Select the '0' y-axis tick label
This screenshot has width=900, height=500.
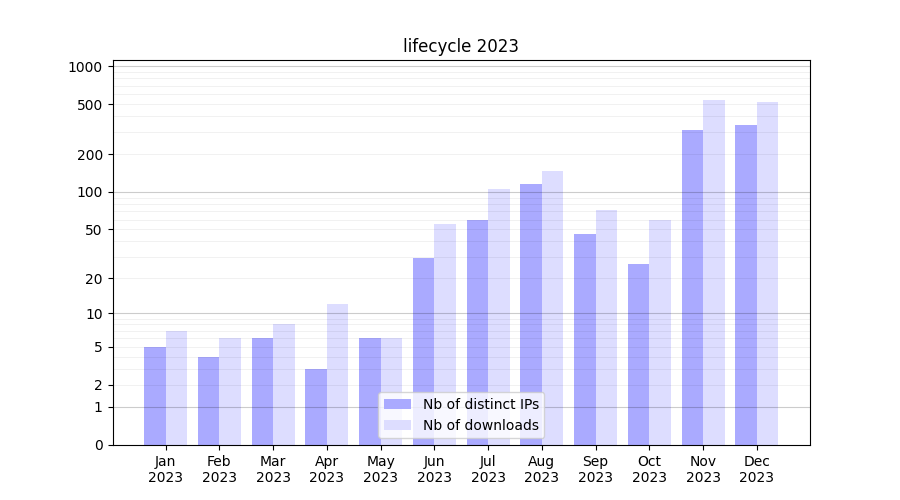98,445
